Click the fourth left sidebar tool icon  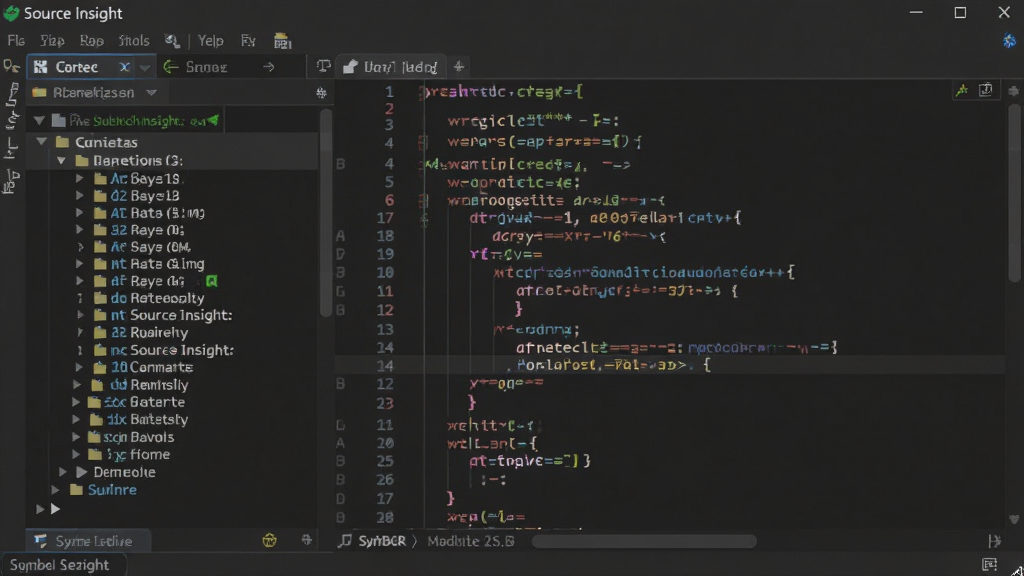point(12,182)
